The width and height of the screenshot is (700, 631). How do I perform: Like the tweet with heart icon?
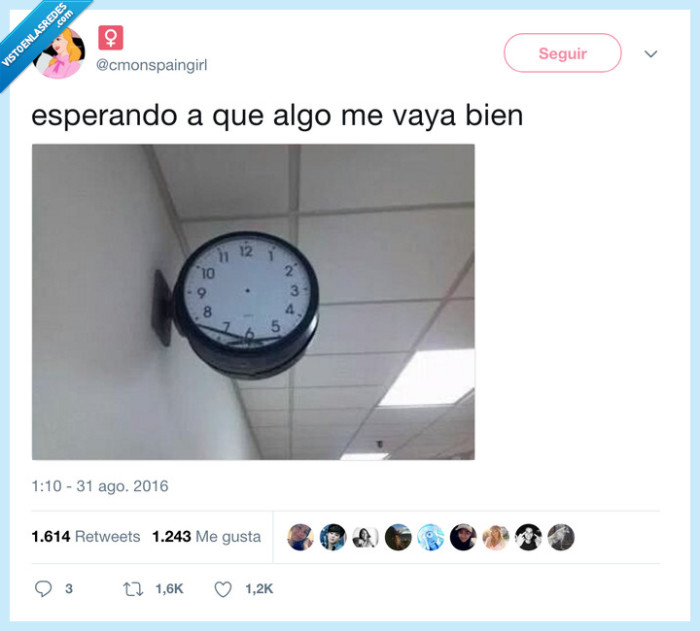tap(223, 589)
